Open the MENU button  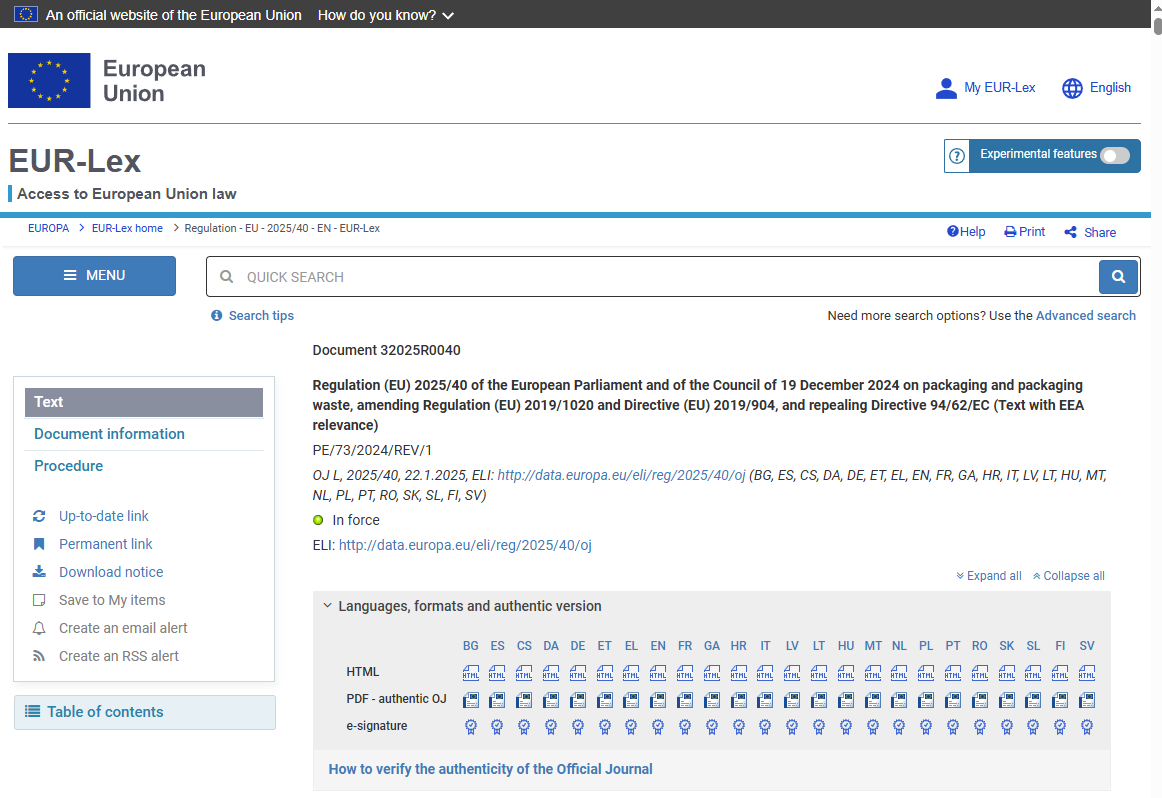[94, 276]
